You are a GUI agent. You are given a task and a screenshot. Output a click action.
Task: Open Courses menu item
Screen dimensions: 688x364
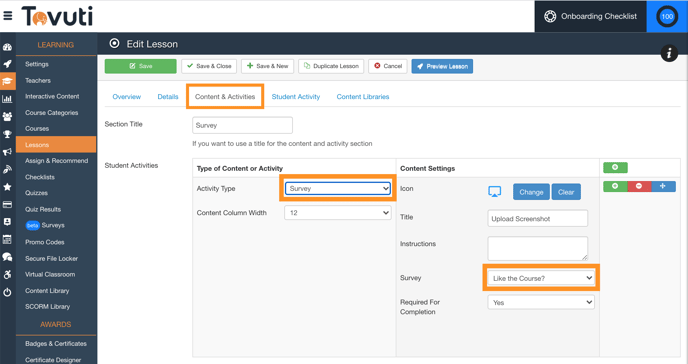coord(37,129)
